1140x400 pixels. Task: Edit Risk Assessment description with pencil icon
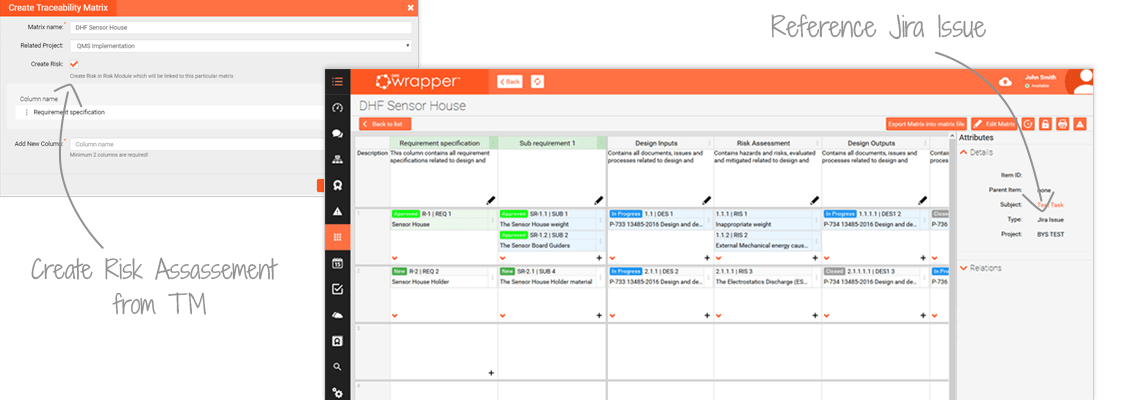tap(814, 200)
